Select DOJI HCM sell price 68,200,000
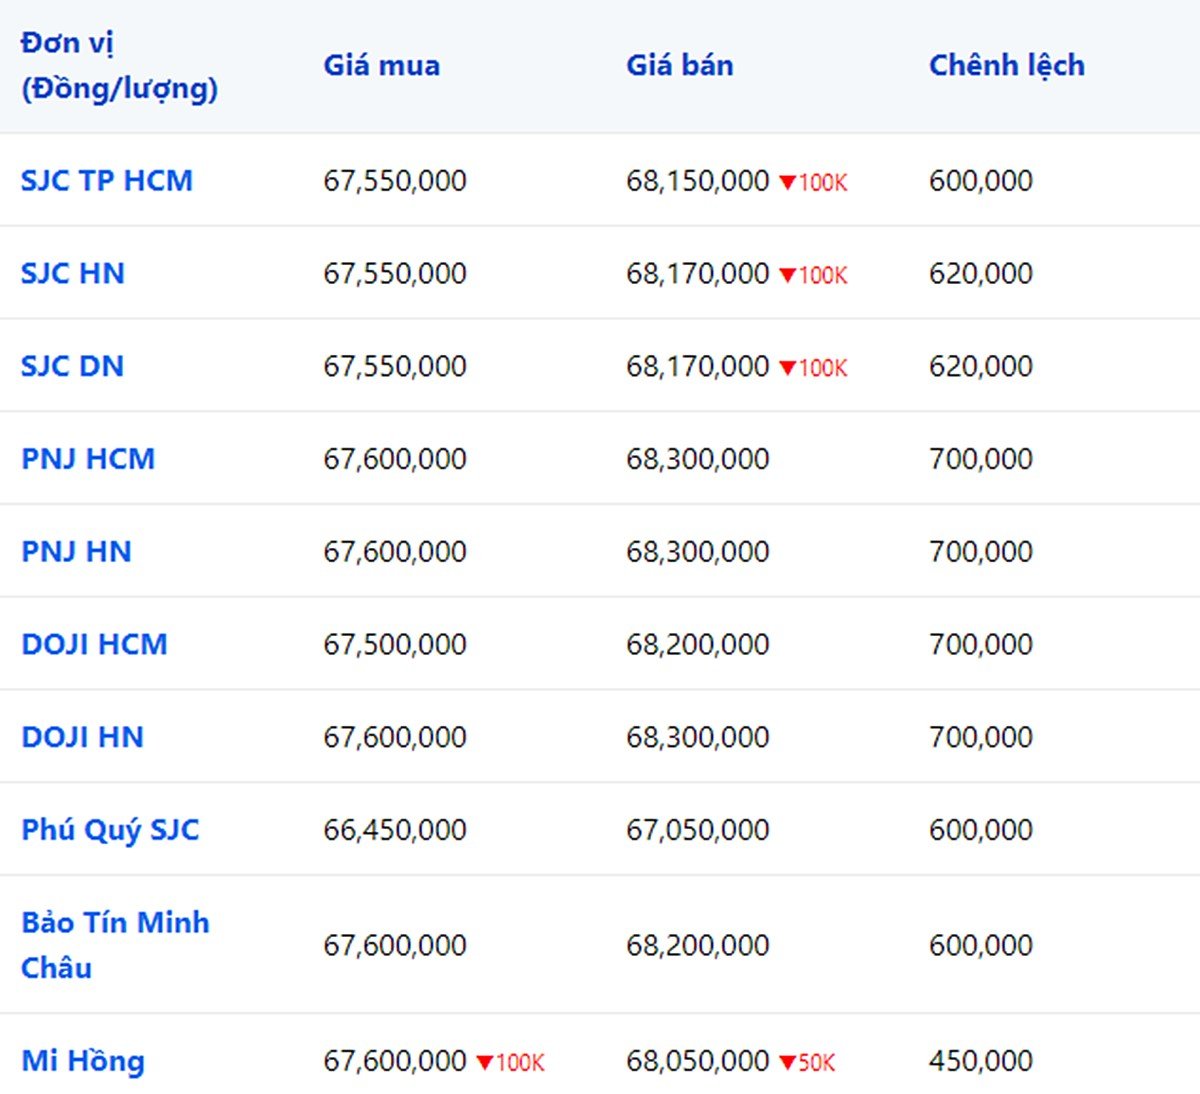 coord(698,644)
